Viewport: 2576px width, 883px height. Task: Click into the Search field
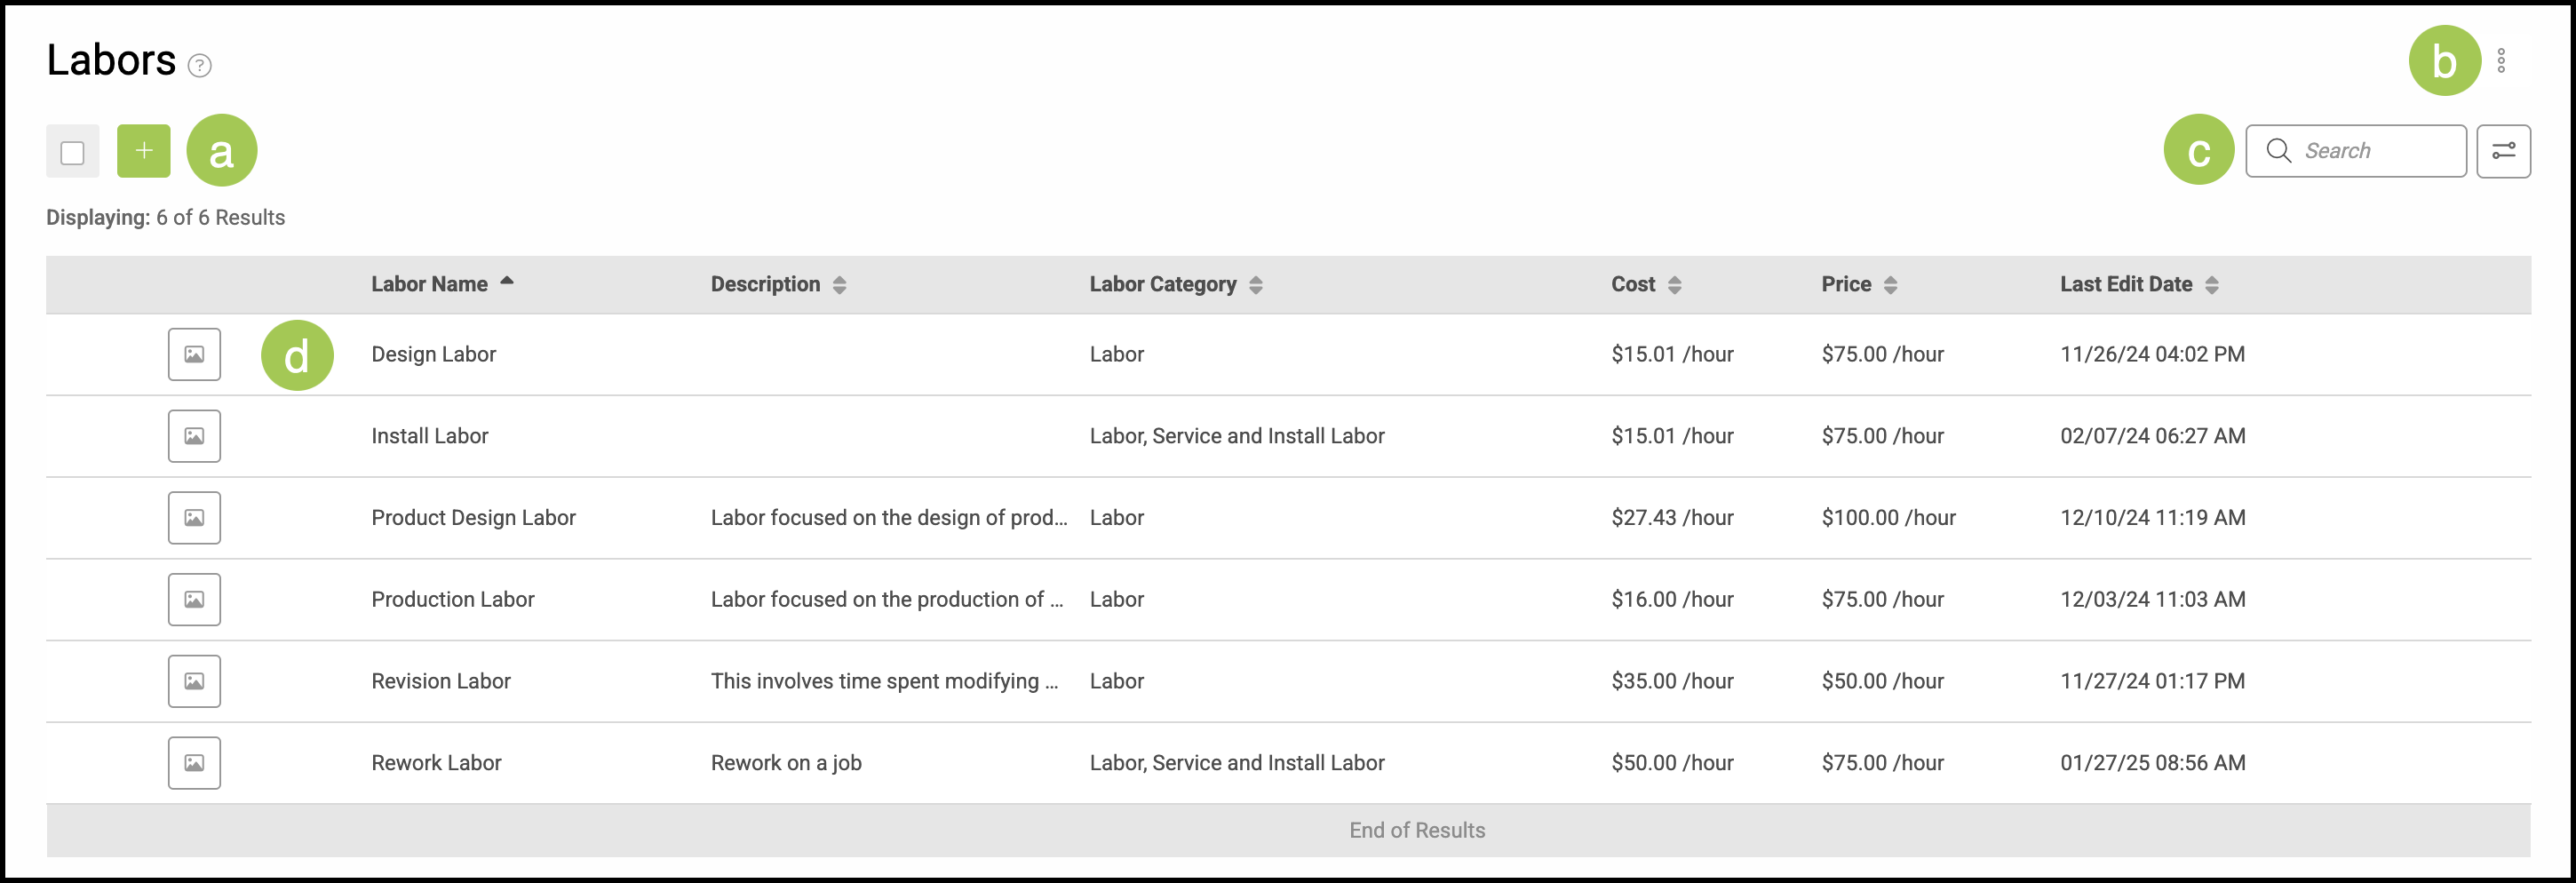point(2355,151)
